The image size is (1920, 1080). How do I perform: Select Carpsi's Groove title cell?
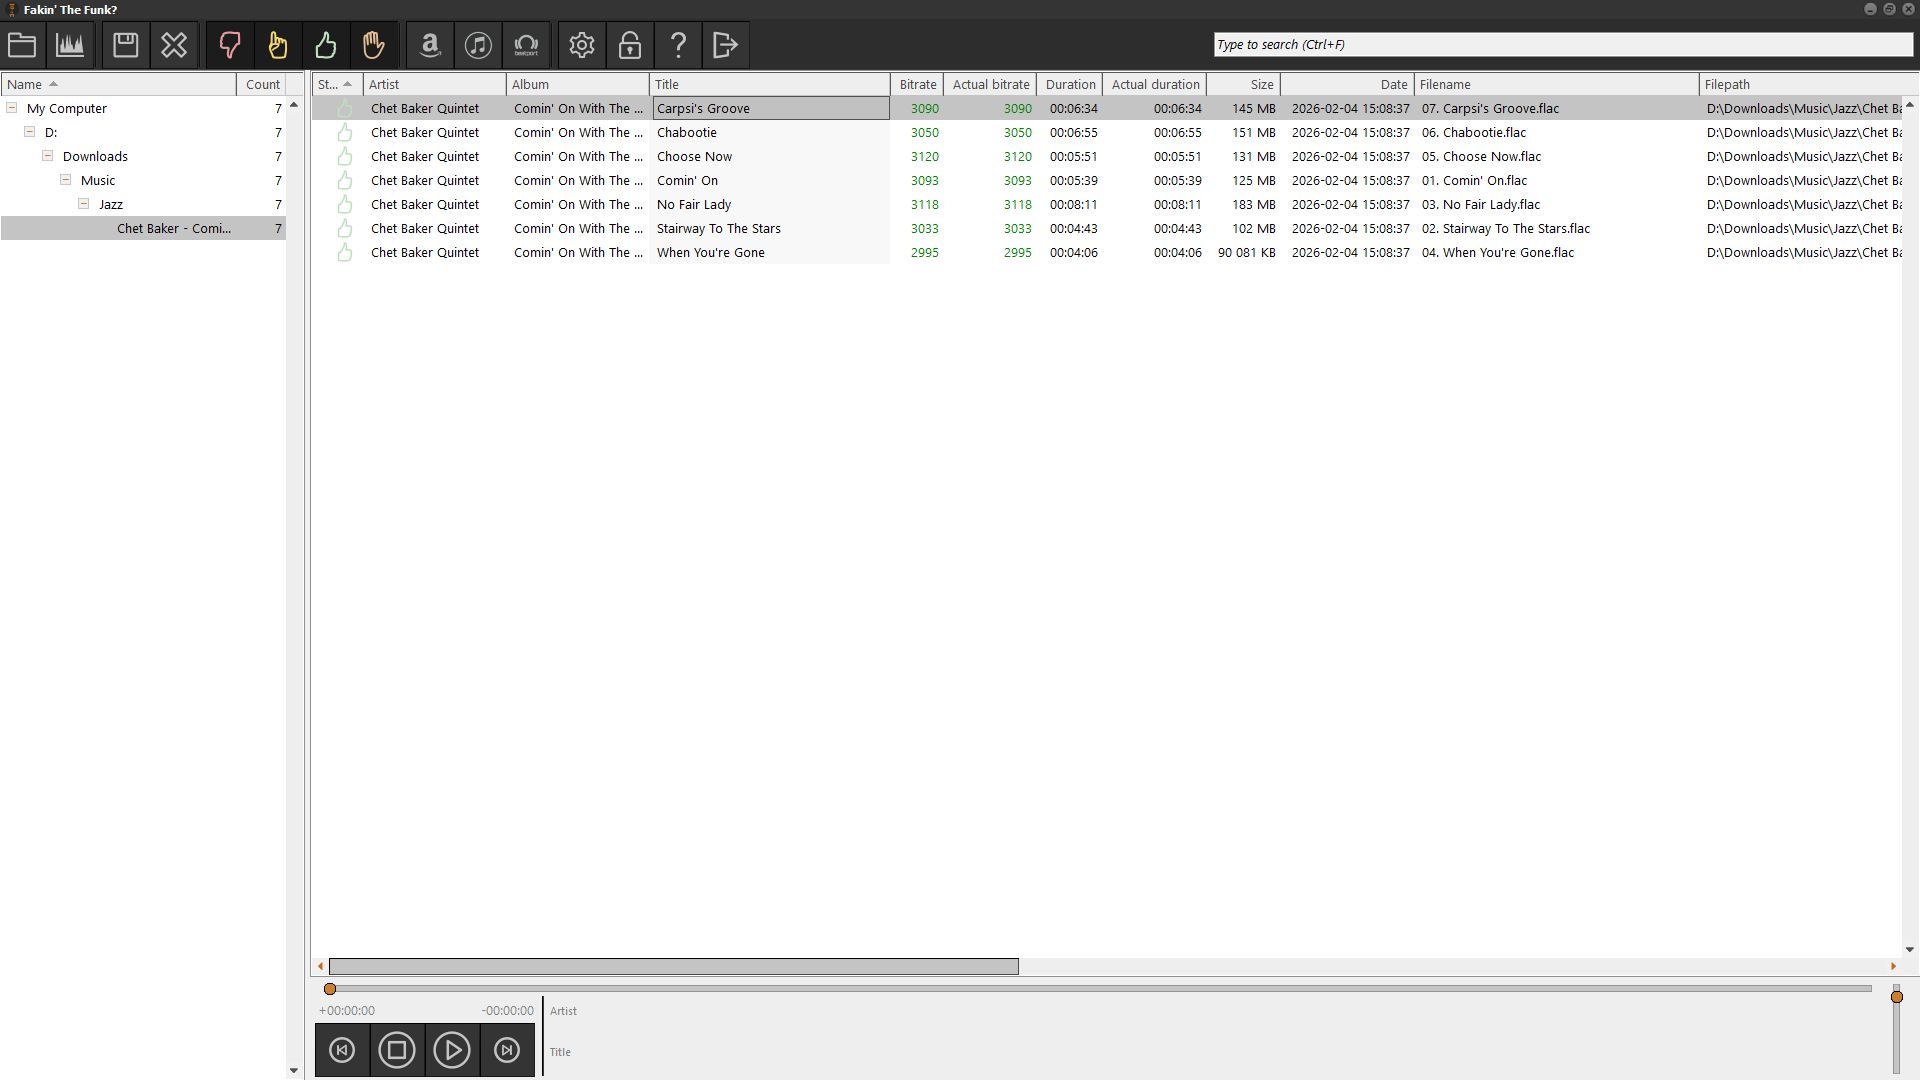[771, 108]
